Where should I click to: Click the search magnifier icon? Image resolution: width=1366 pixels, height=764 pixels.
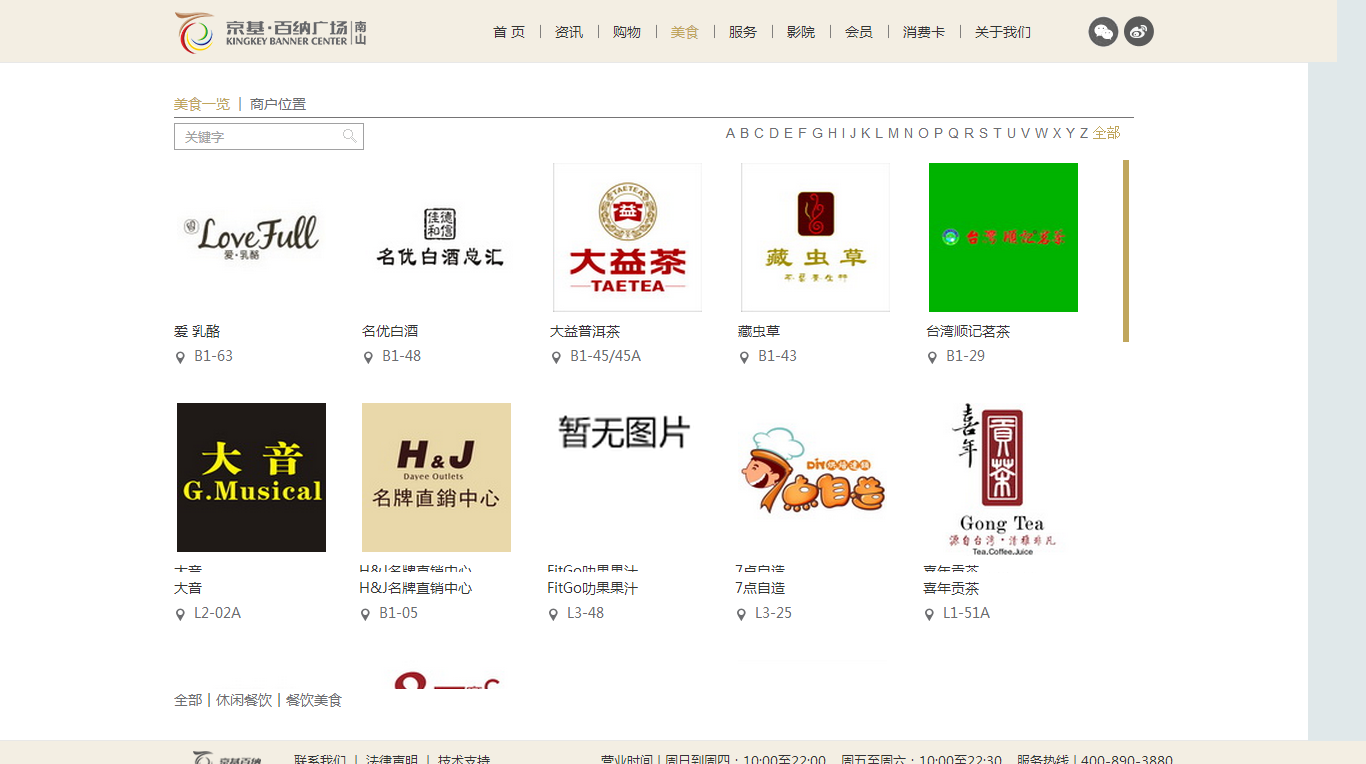click(350, 136)
